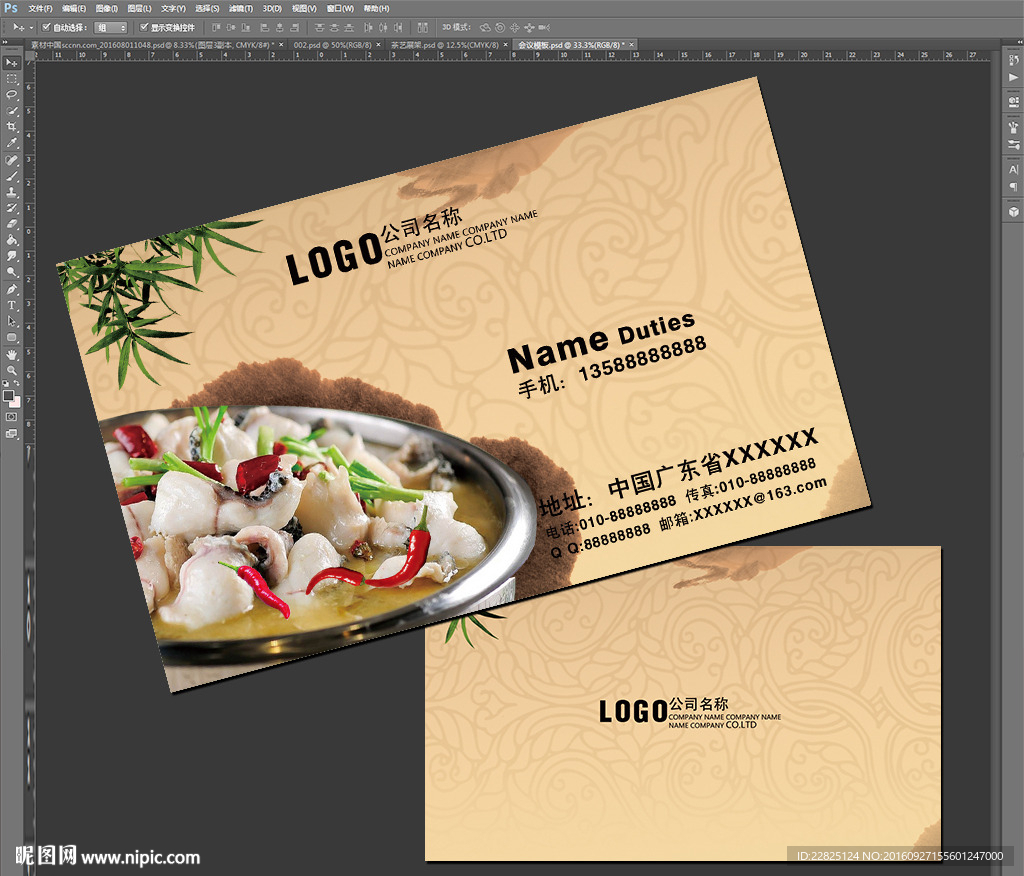Click the foreground color swatch
The width and height of the screenshot is (1024, 876).
8,396
